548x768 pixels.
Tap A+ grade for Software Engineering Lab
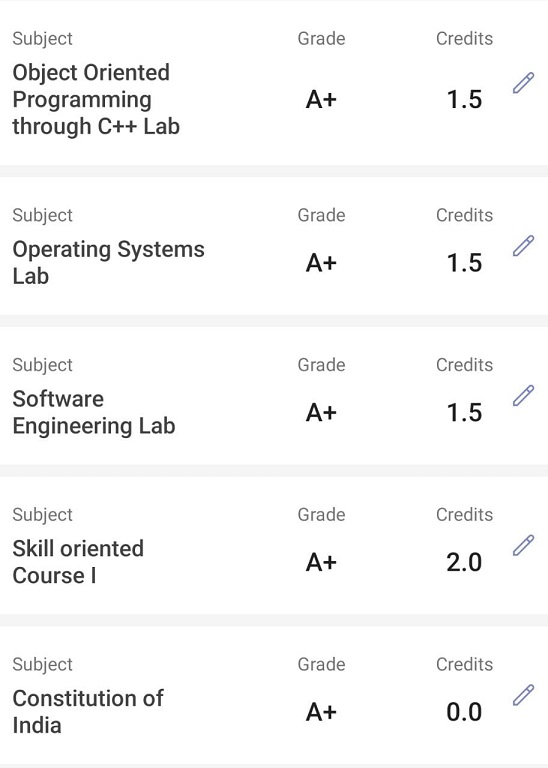tap(321, 413)
